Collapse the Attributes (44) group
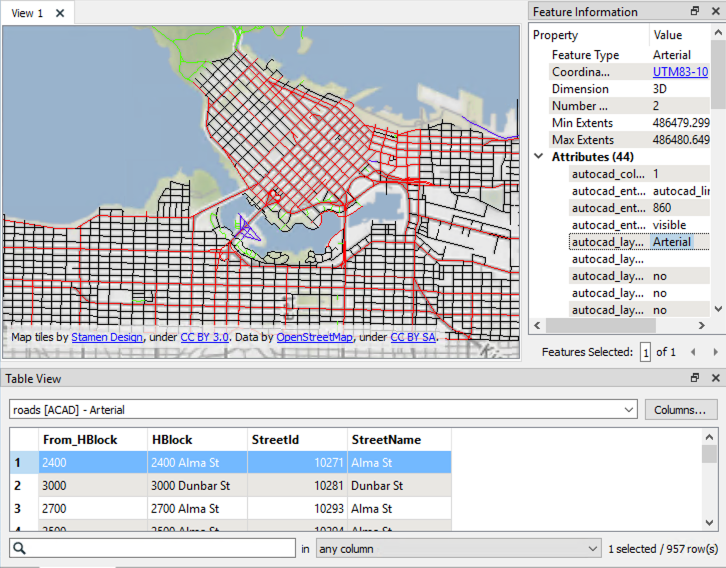 click(x=540, y=157)
